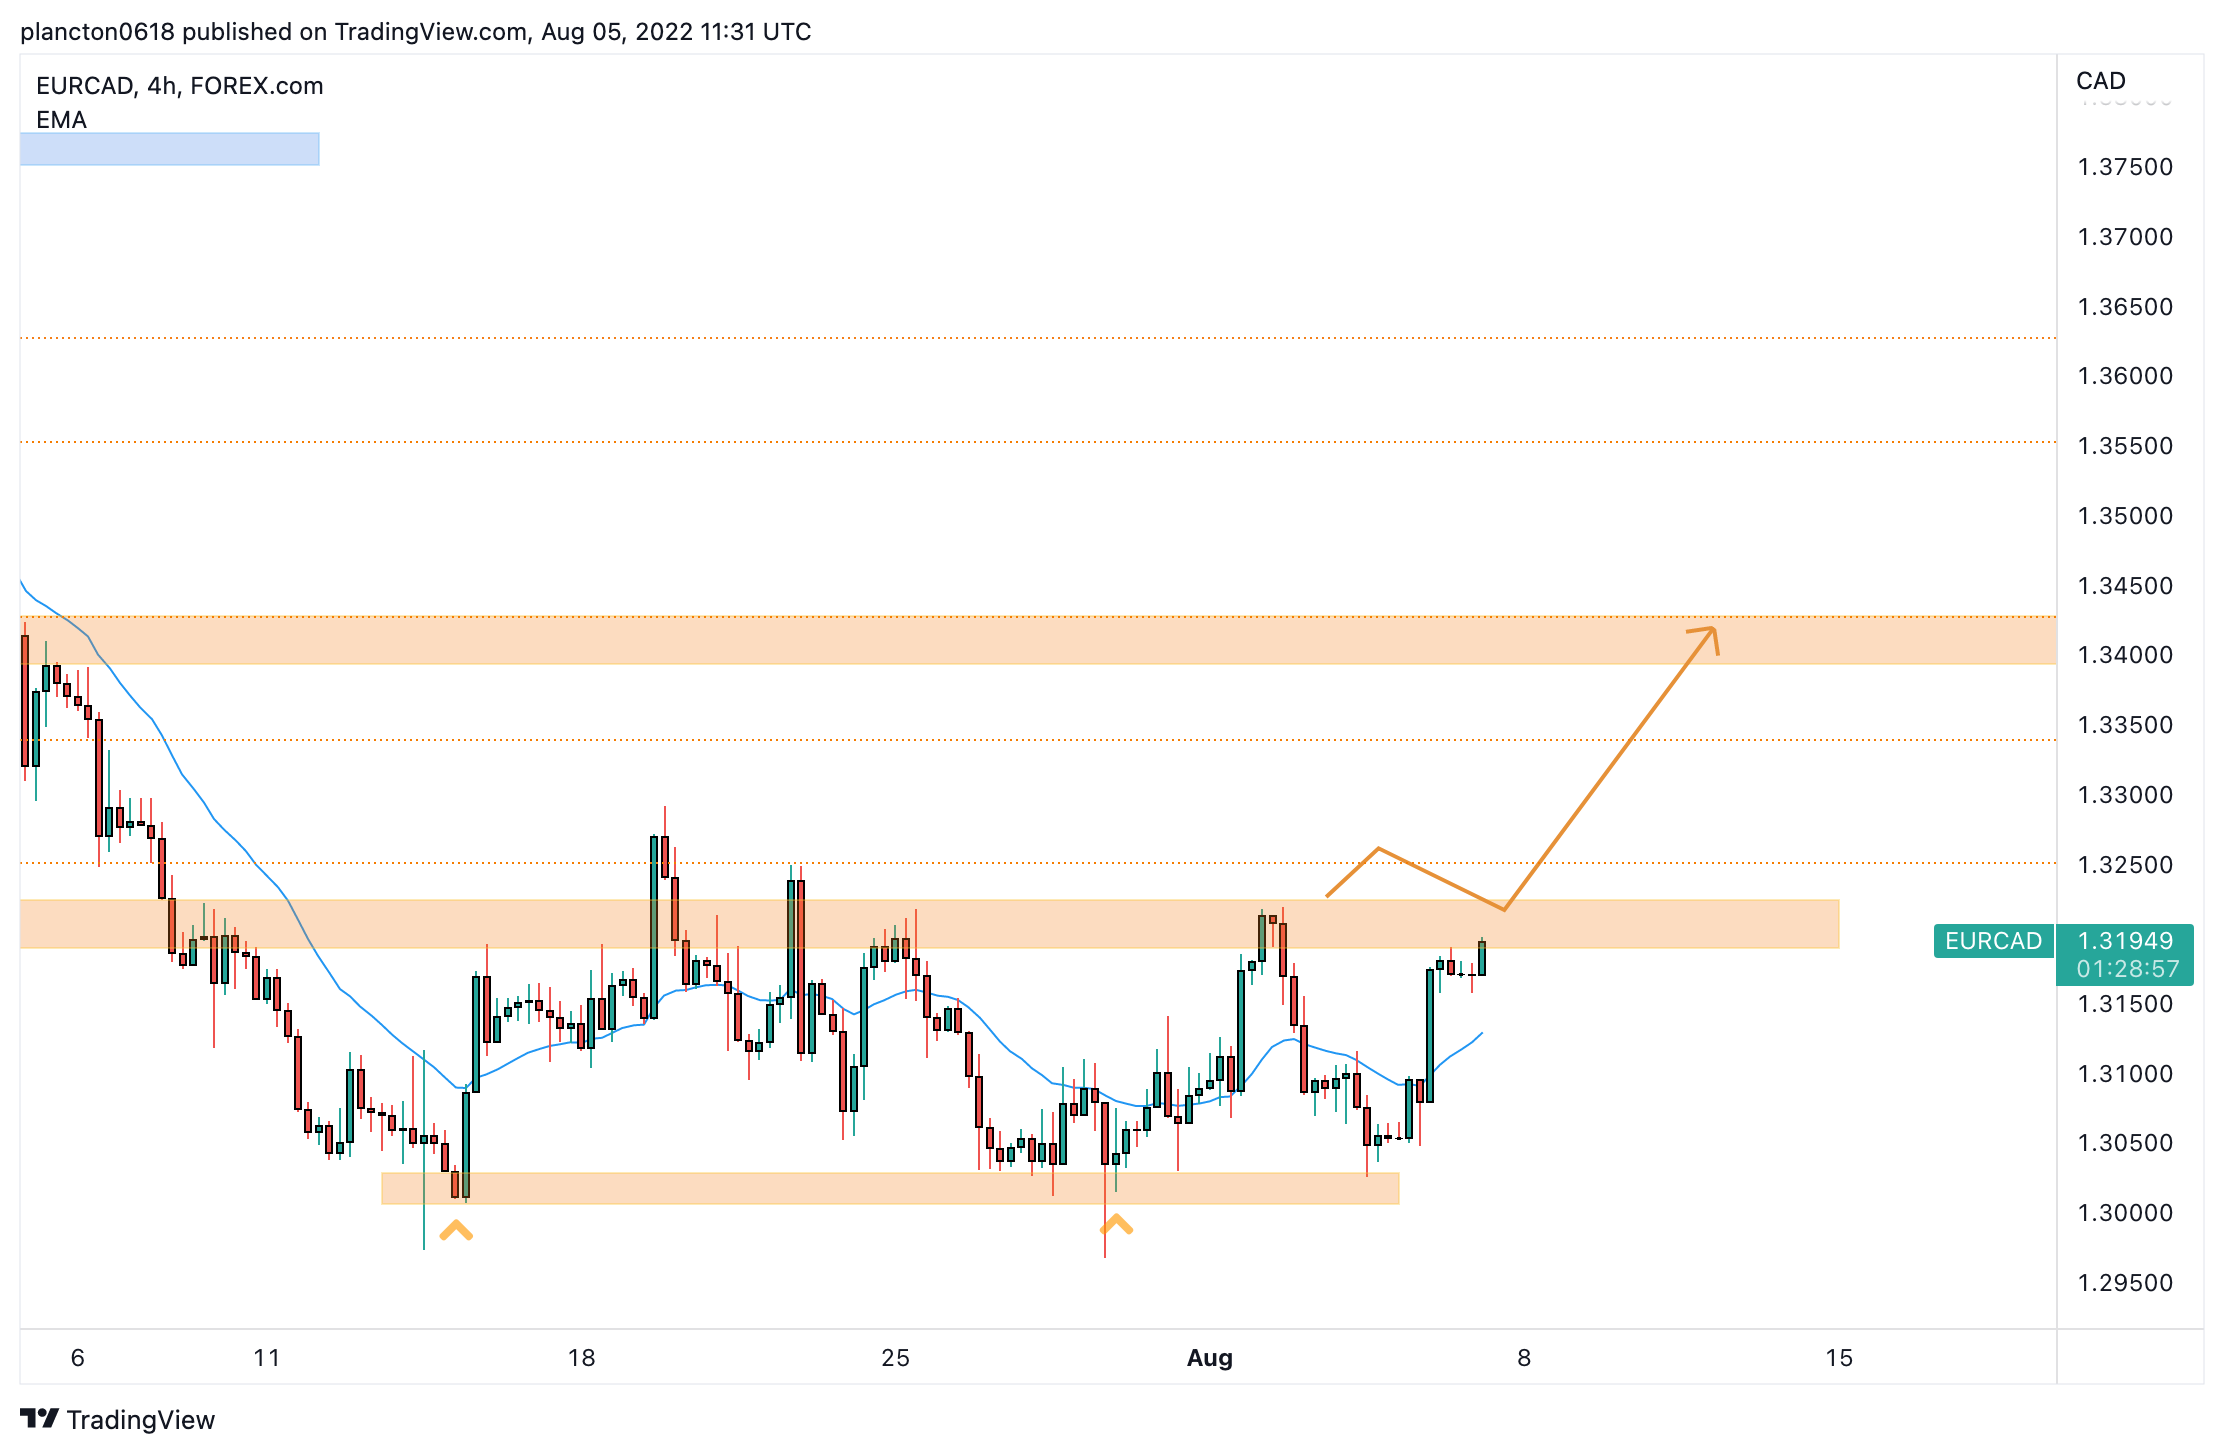Click the 1.34000 price axis label

click(x=2125, y=655)
